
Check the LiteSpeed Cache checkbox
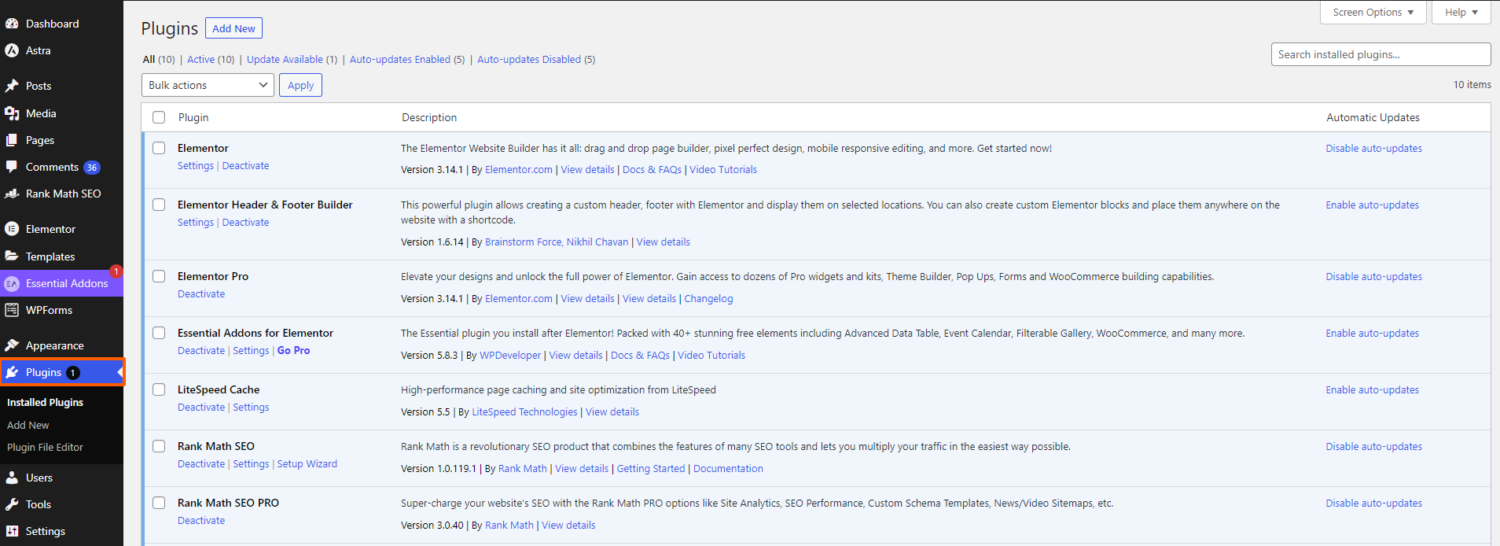tap(159, 389)
